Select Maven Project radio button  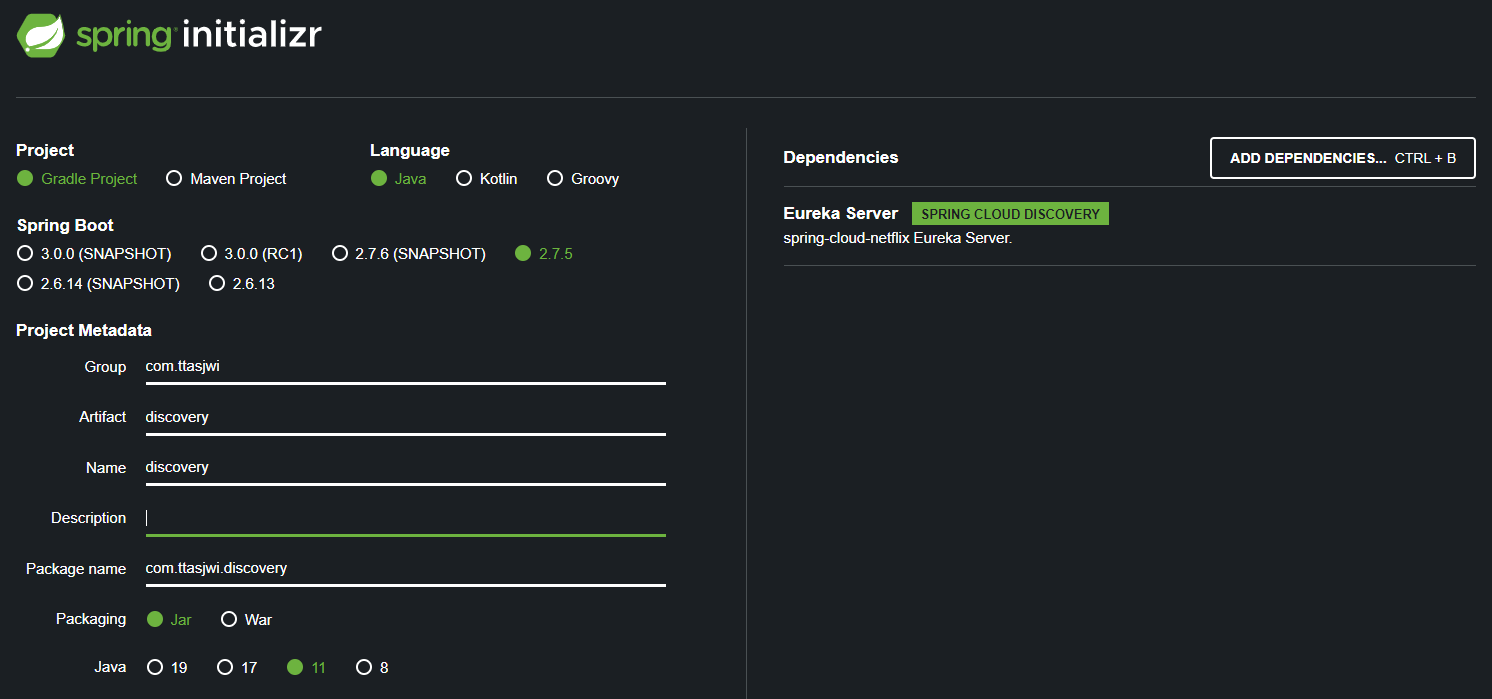pos(226,179)
